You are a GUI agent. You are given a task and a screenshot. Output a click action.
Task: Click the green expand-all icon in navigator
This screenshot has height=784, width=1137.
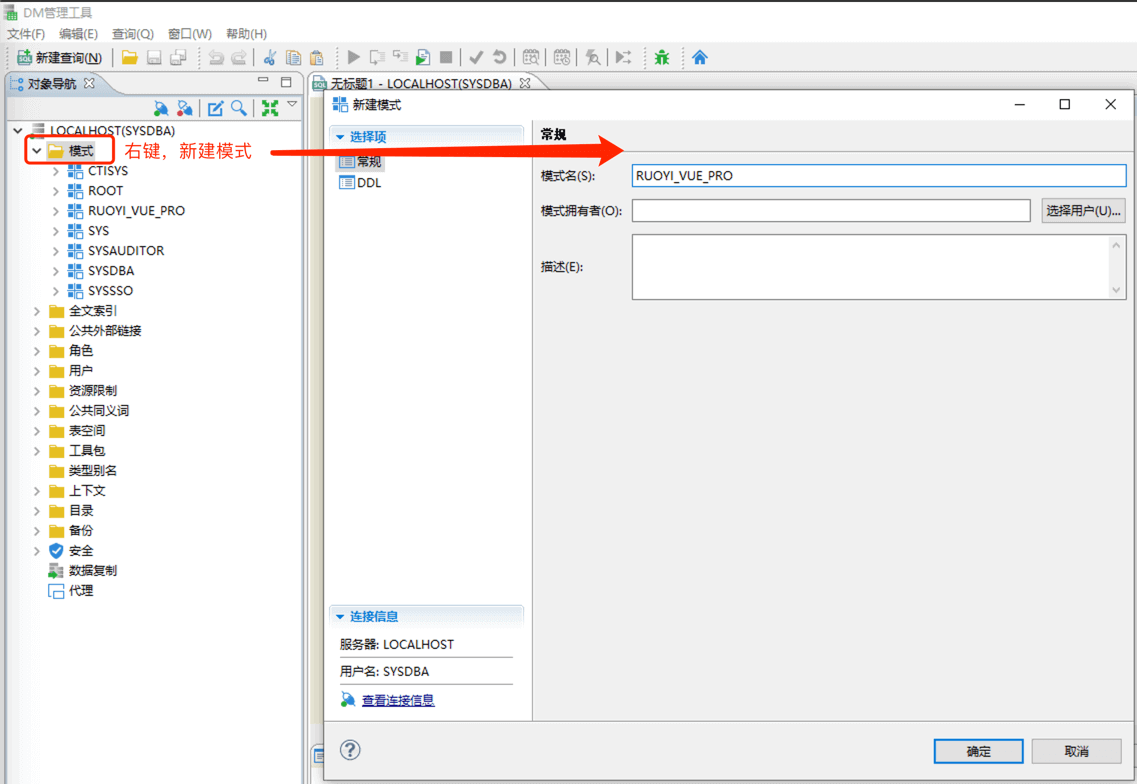click(269, 108)
